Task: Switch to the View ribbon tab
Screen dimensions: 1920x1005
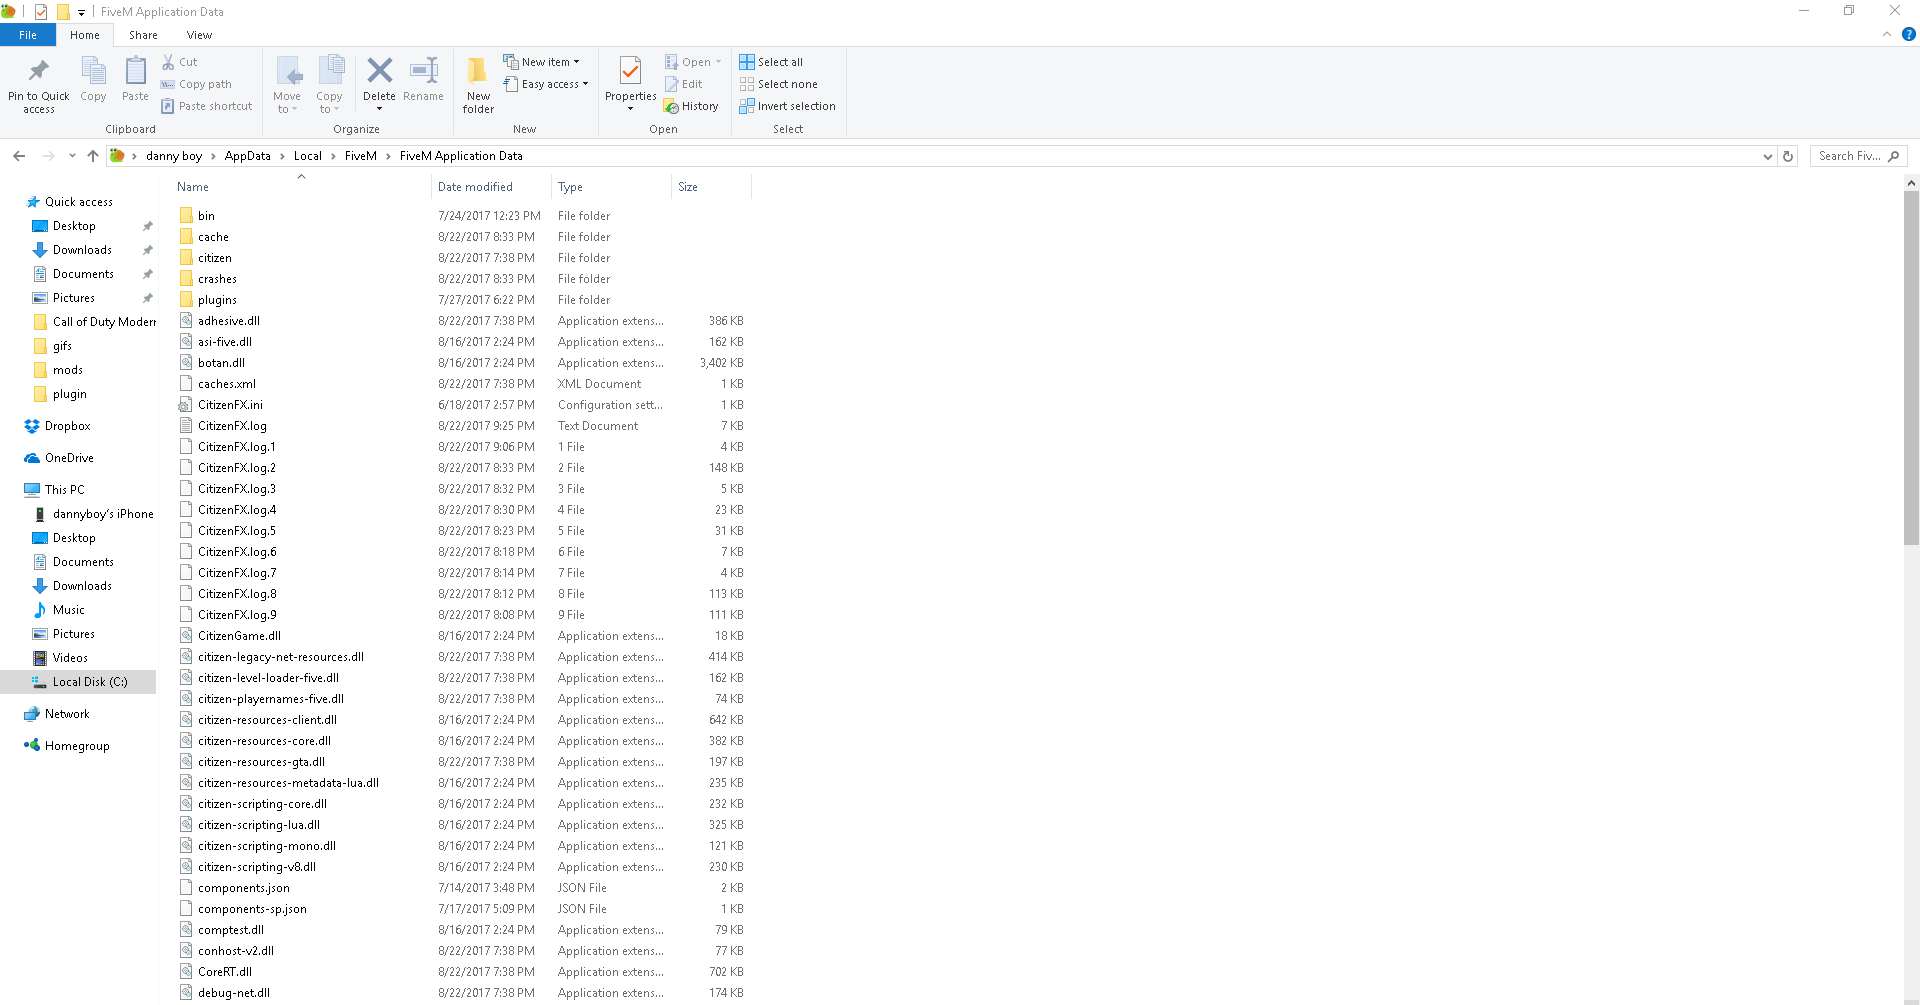Action: coord(199,35)
